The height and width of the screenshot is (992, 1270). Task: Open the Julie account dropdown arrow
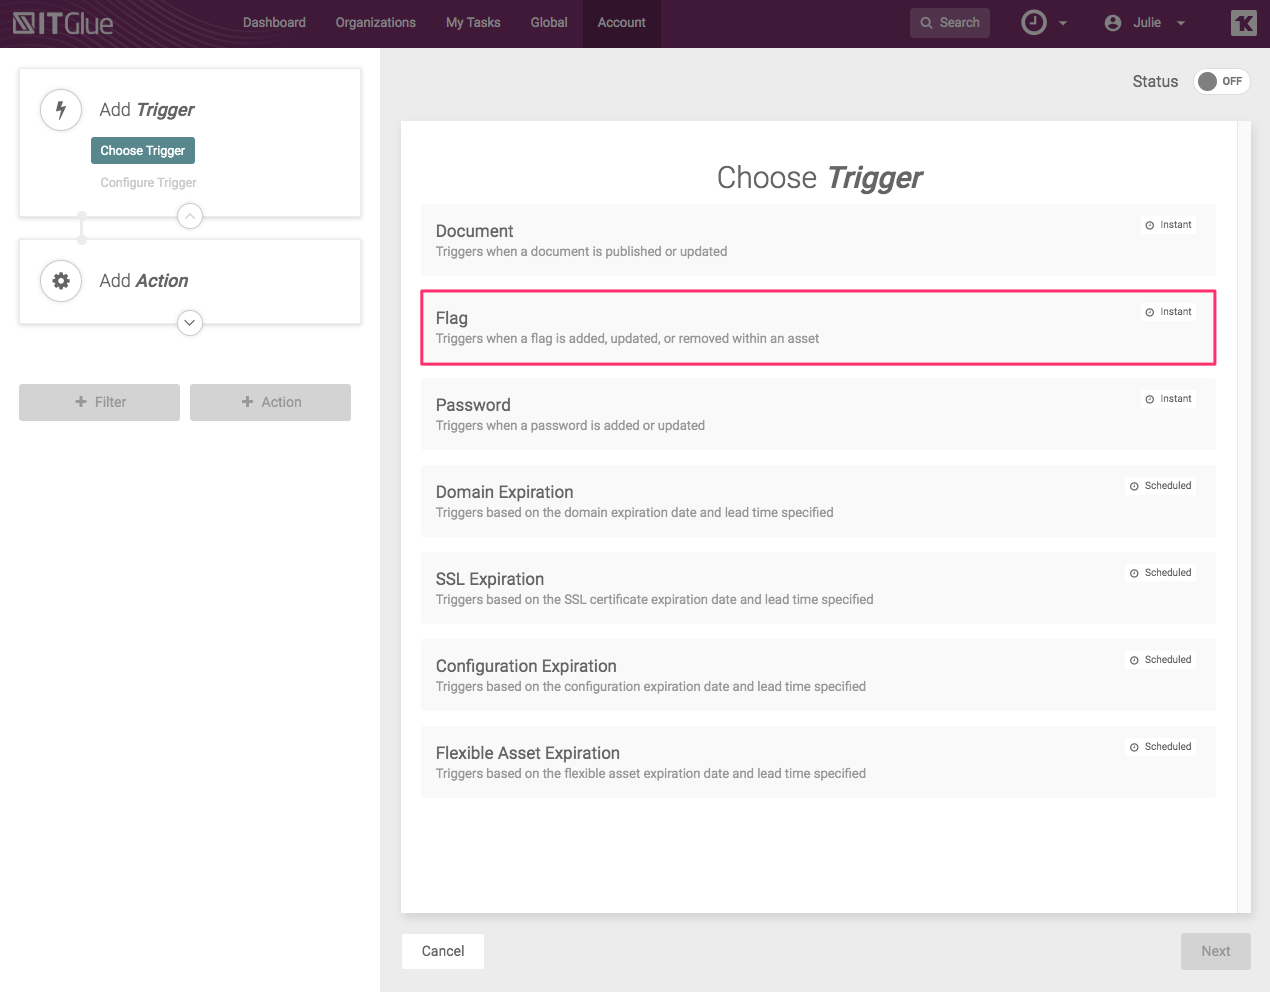click(1181, 23)
